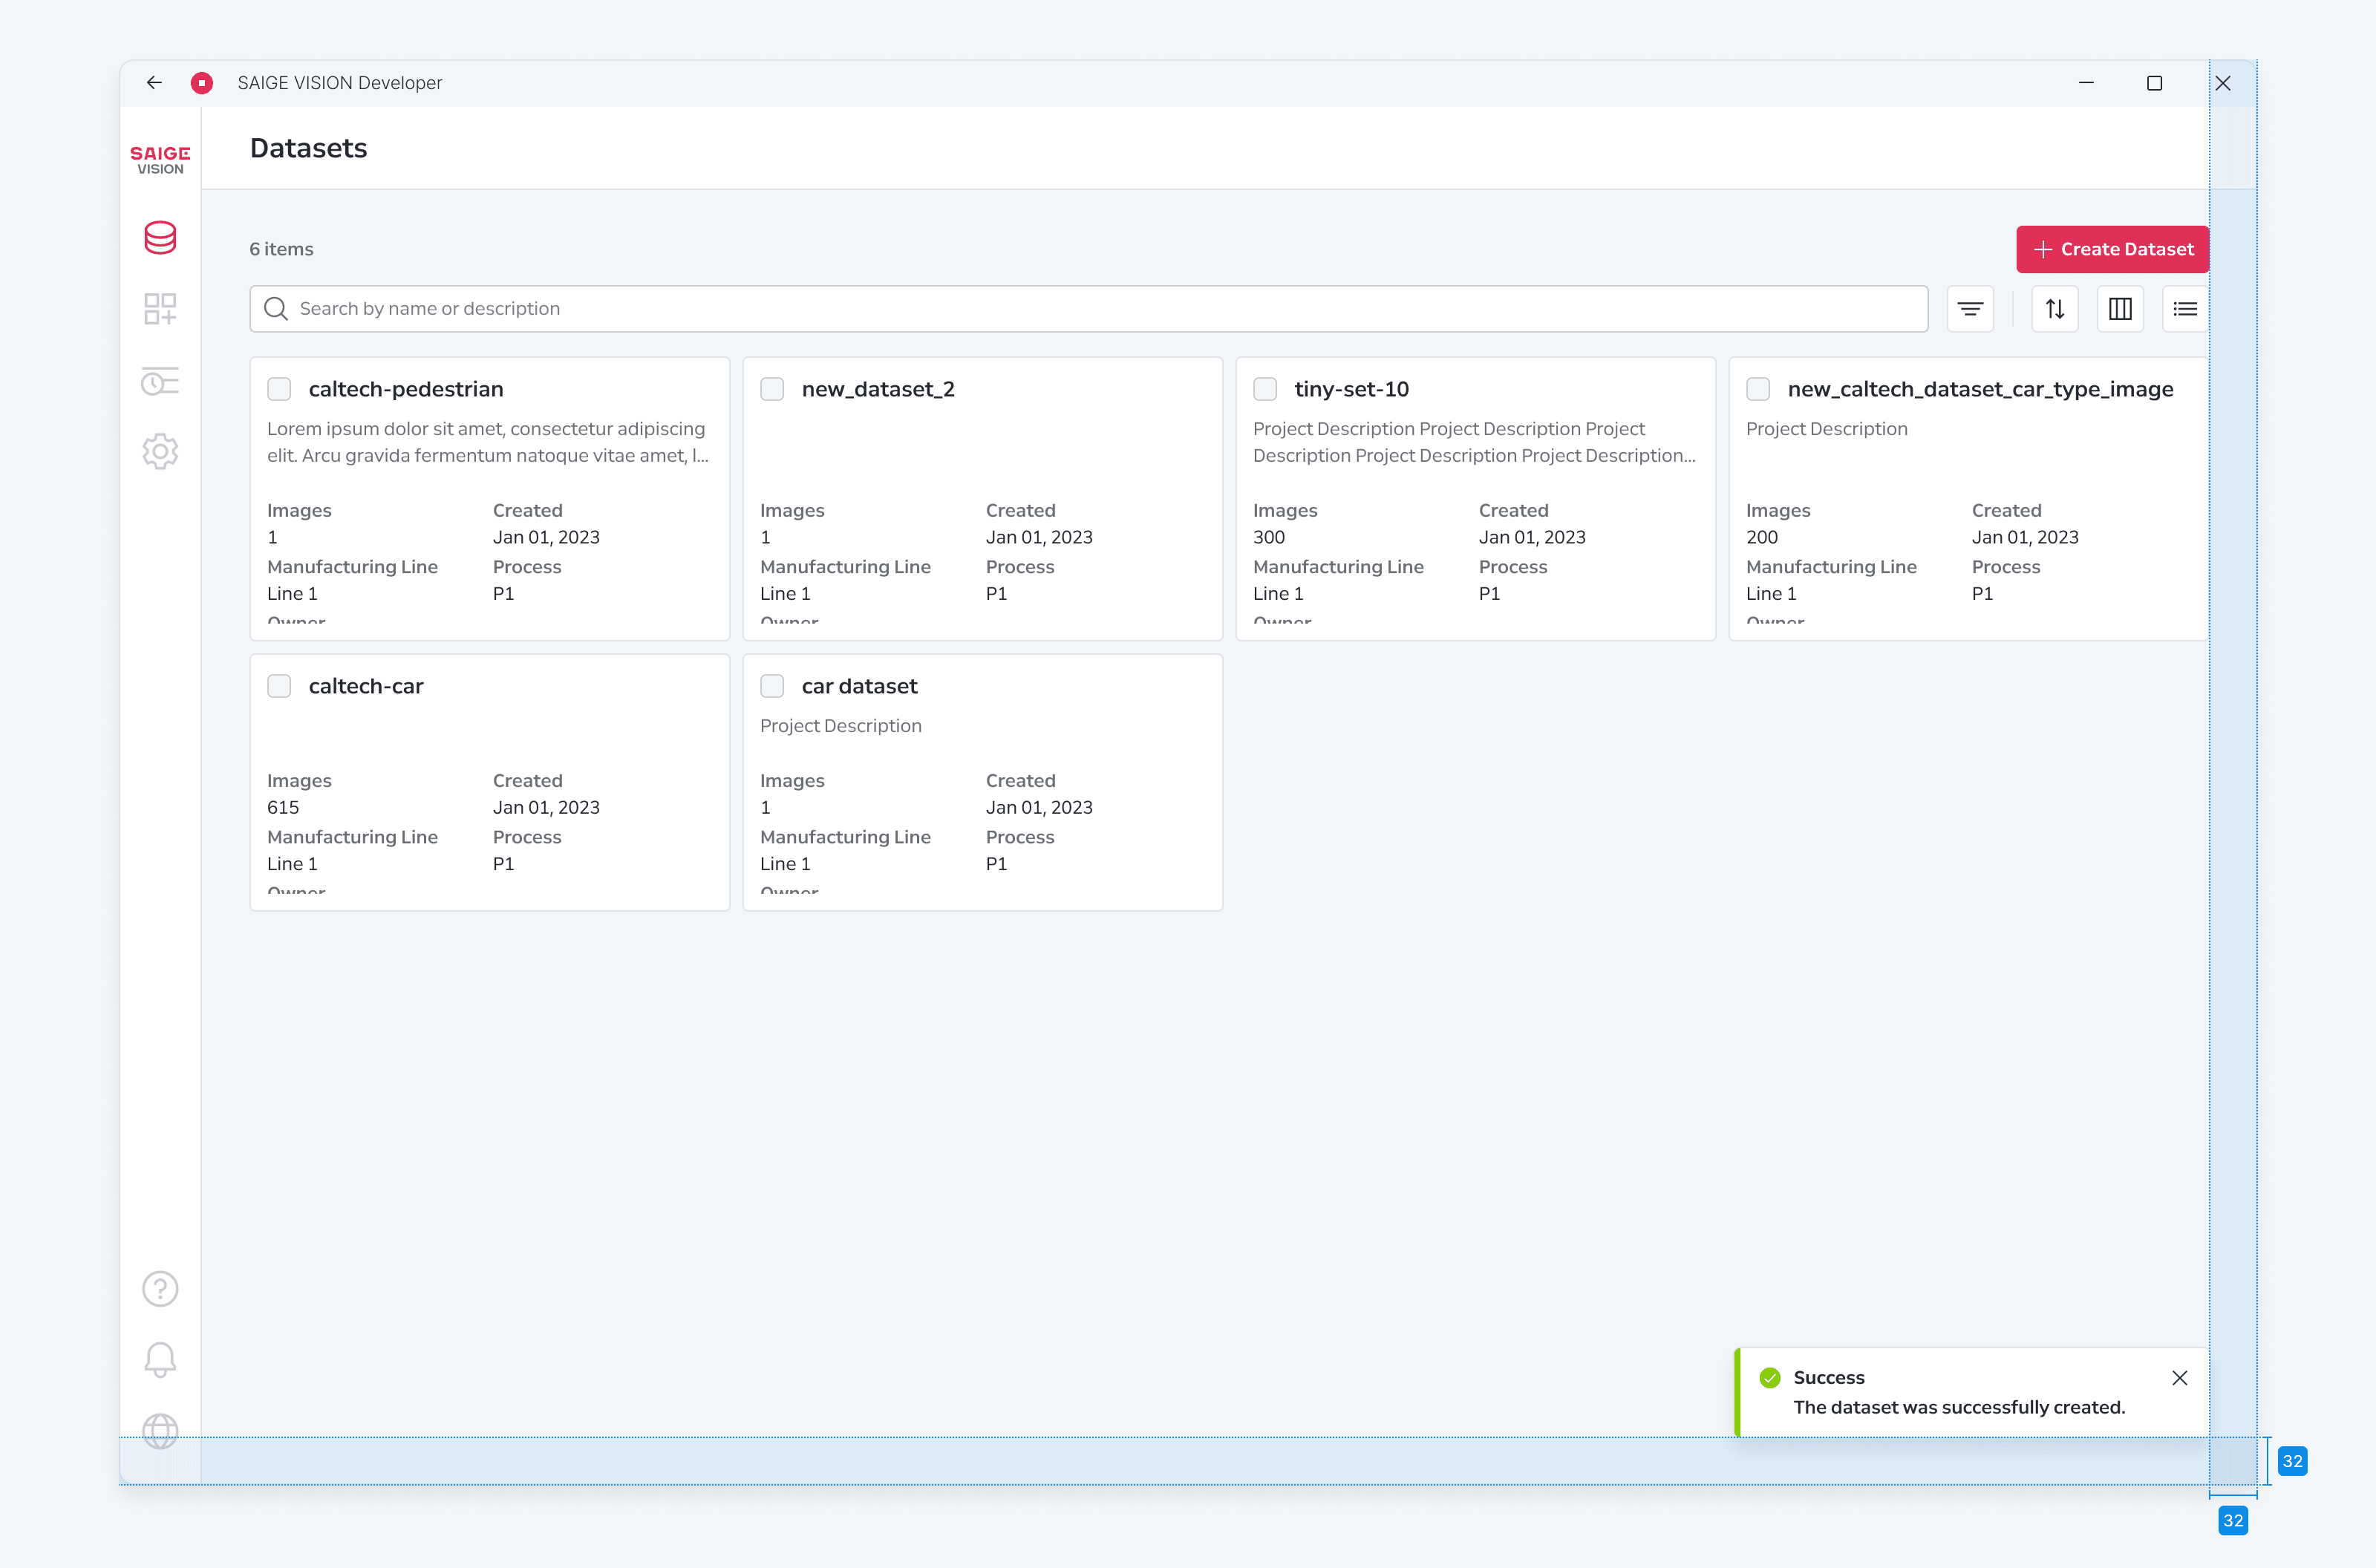This screenshot has height=1568, width=2376.
Task: Minimize the SAIGE VISION Developer window
Action: point(2086,83)
